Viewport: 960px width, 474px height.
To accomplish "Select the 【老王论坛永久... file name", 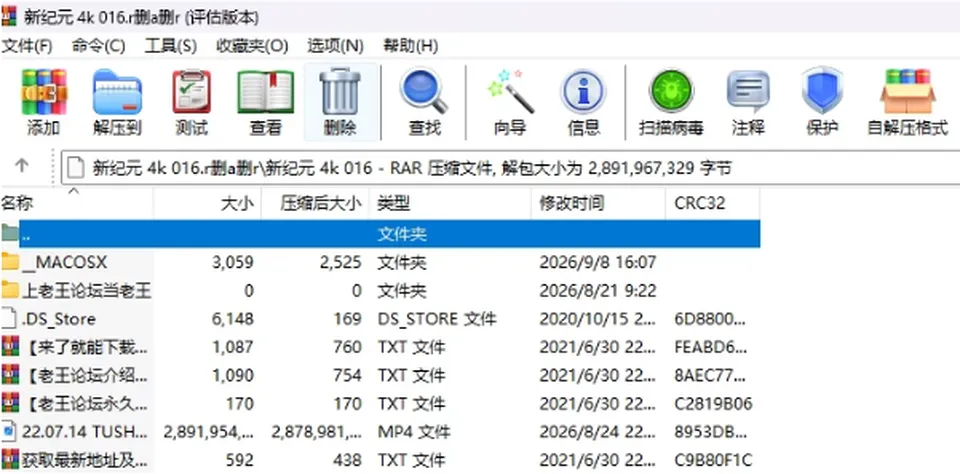I will tap(86, 404).
